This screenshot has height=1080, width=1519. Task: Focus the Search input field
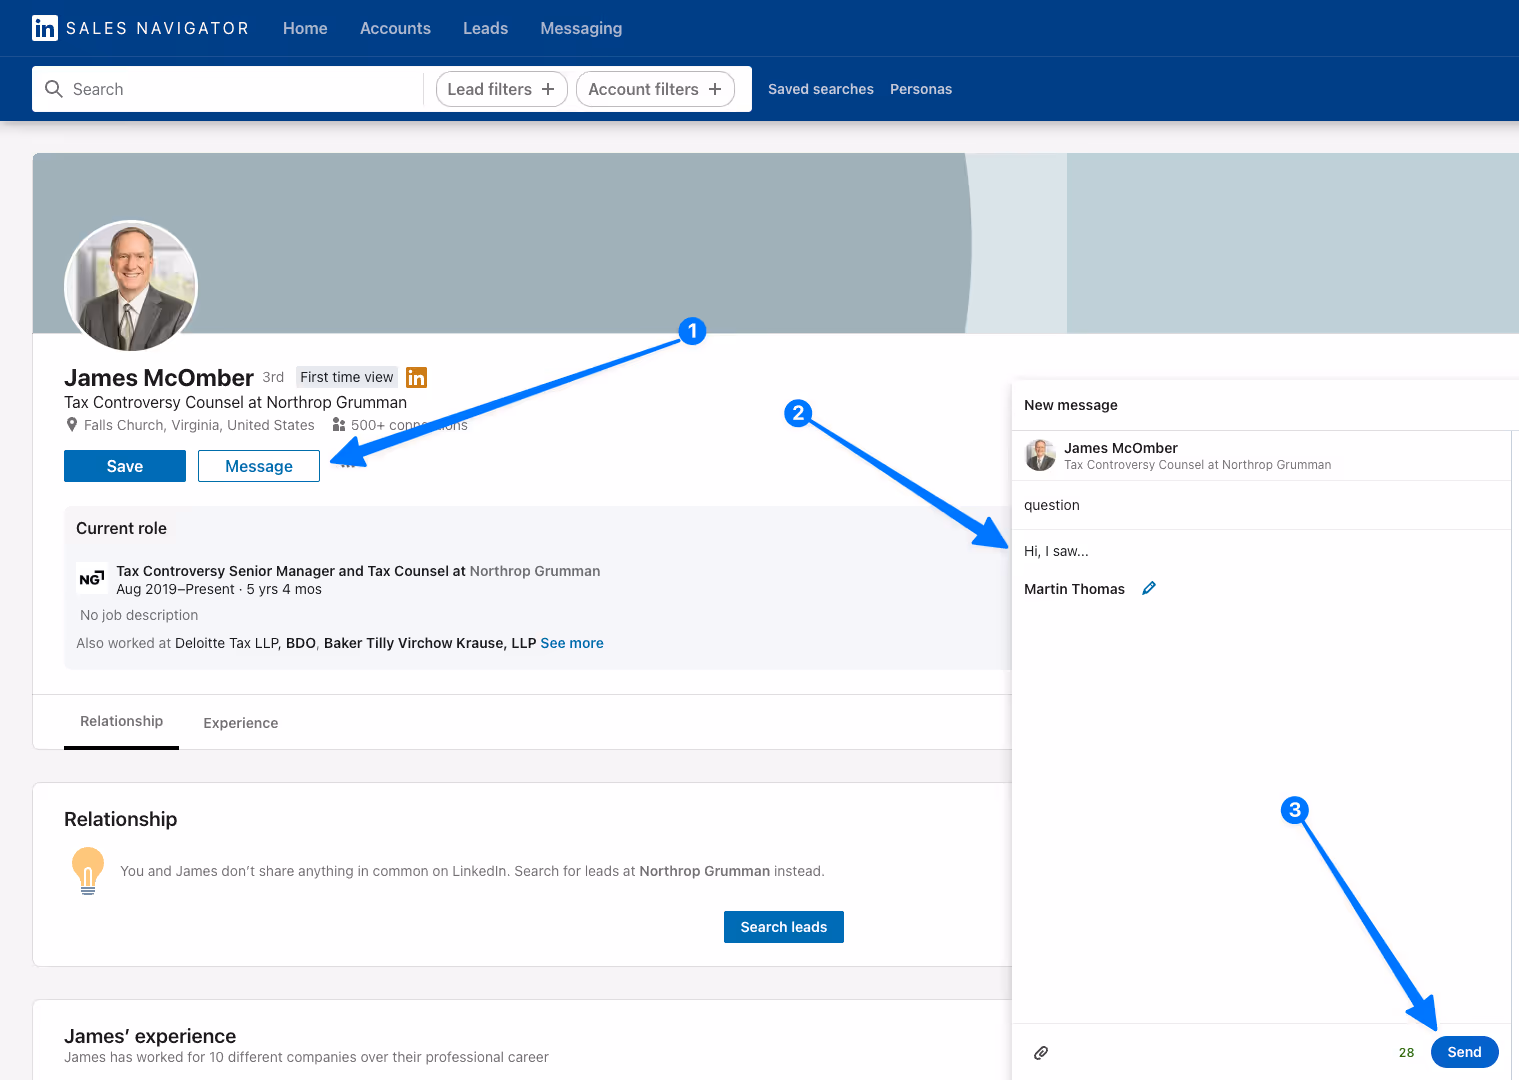228,89
